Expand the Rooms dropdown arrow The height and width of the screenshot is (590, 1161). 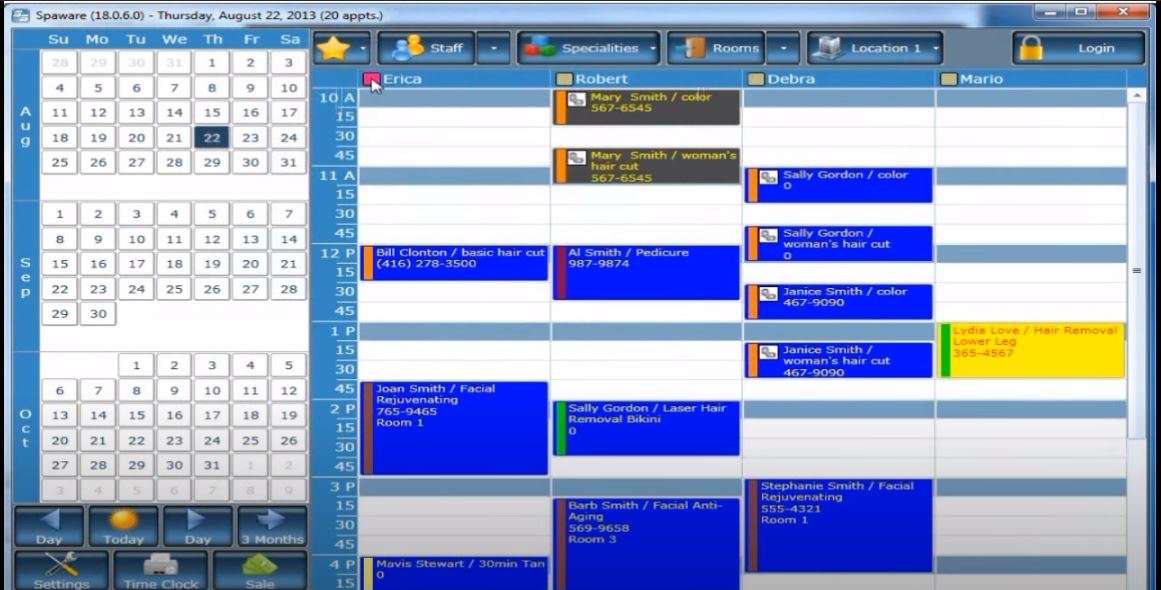783,49
